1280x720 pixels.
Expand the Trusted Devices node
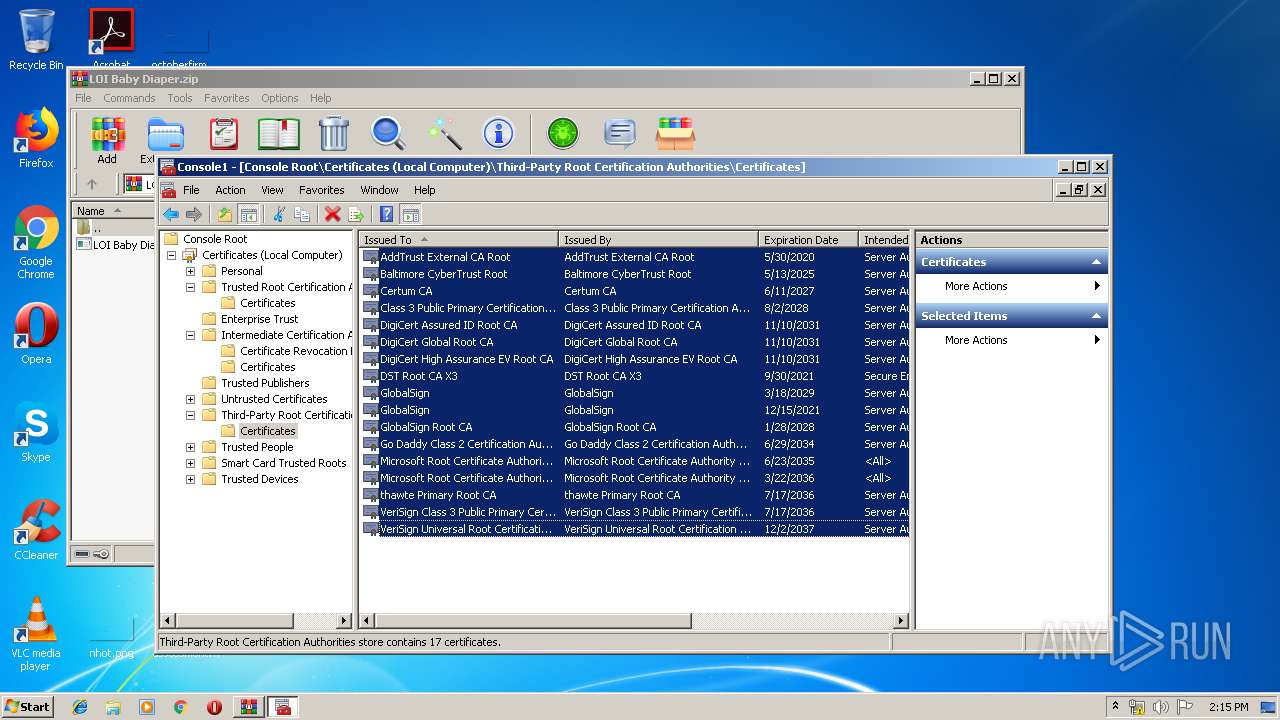(x=190, y=479)
